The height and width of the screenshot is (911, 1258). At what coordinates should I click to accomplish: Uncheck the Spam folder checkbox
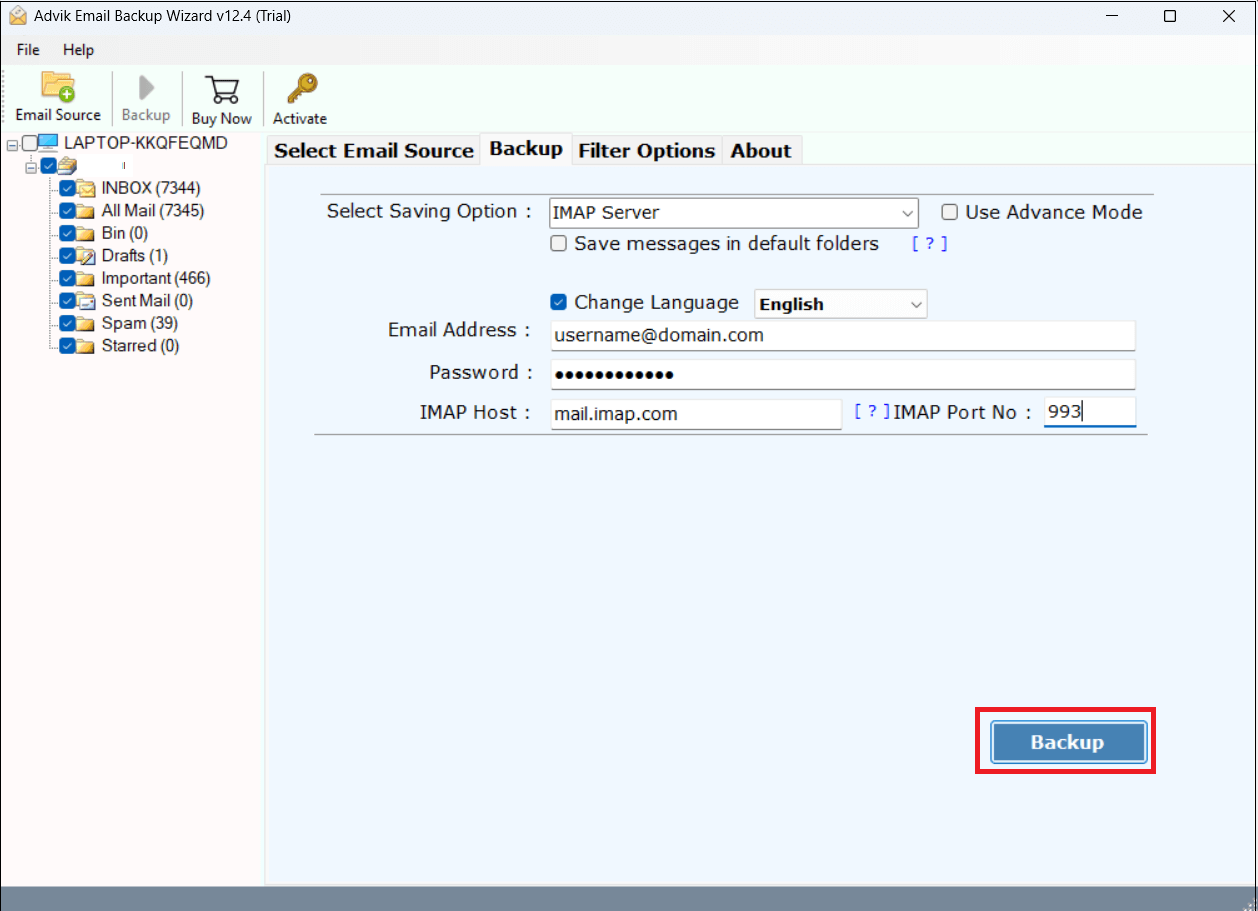coord(67,323)
